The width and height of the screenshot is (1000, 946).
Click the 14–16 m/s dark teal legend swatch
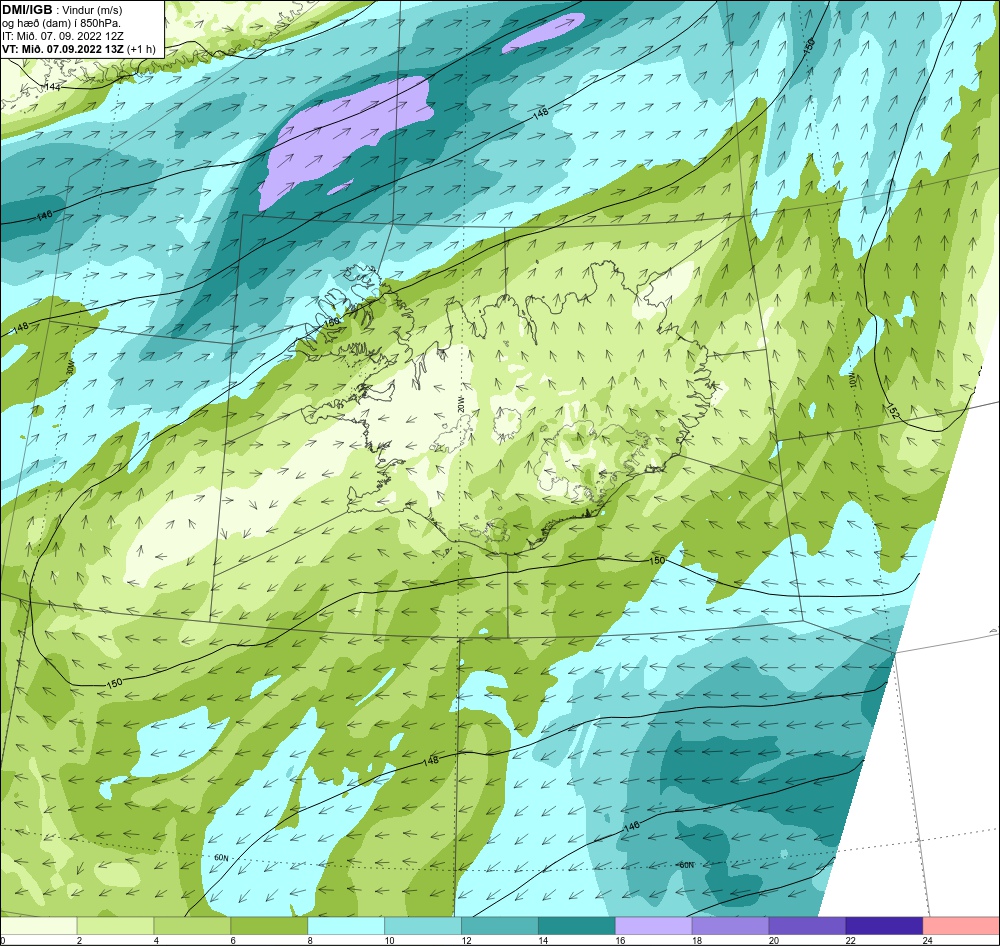tap(577, 925)
